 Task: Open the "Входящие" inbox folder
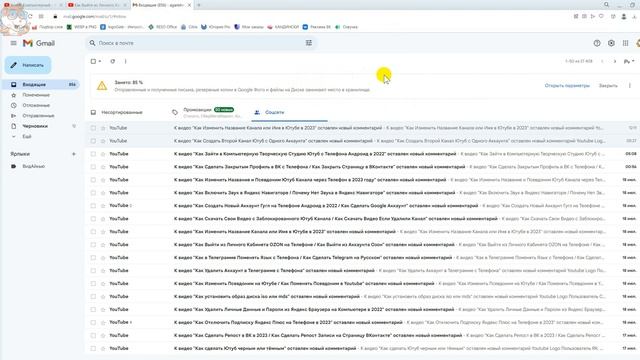pos(41,84)
